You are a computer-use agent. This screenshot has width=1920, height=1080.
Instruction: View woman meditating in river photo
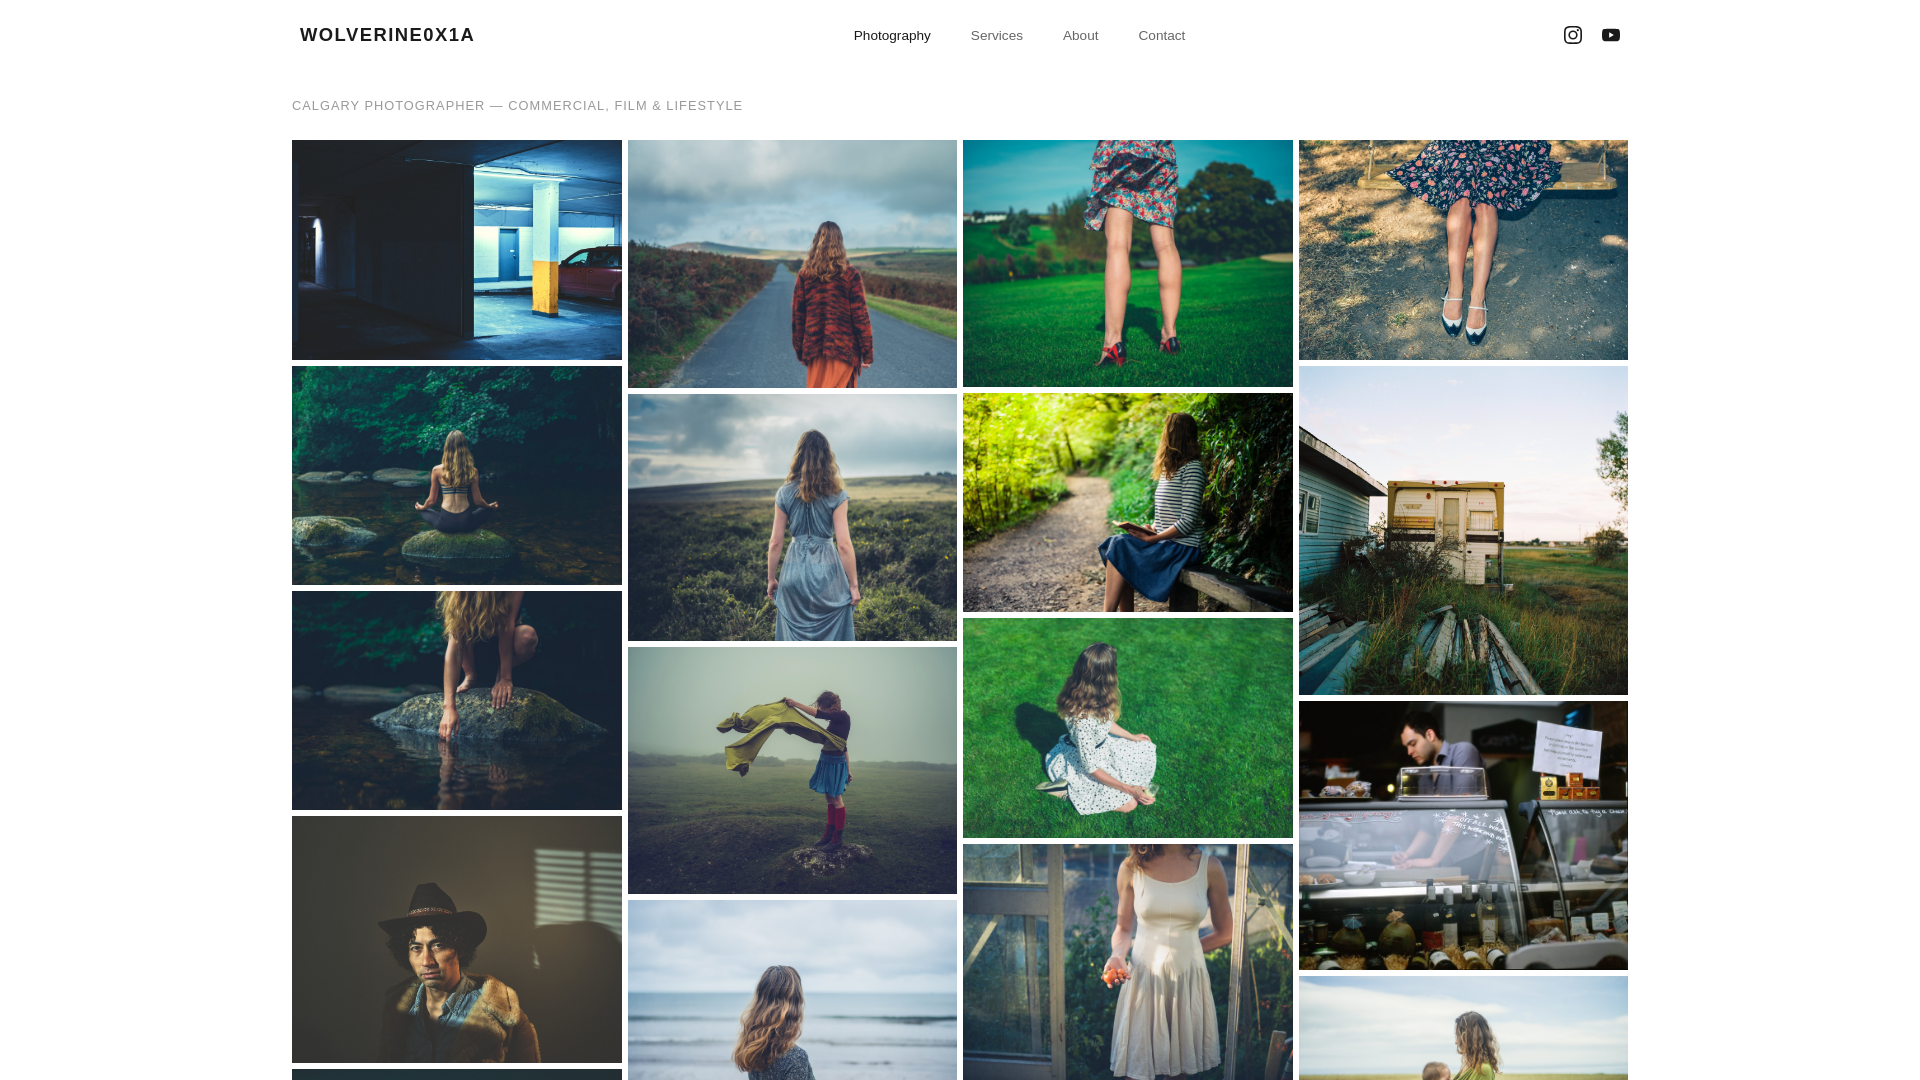pyautogui.click(x=457, y=475)
